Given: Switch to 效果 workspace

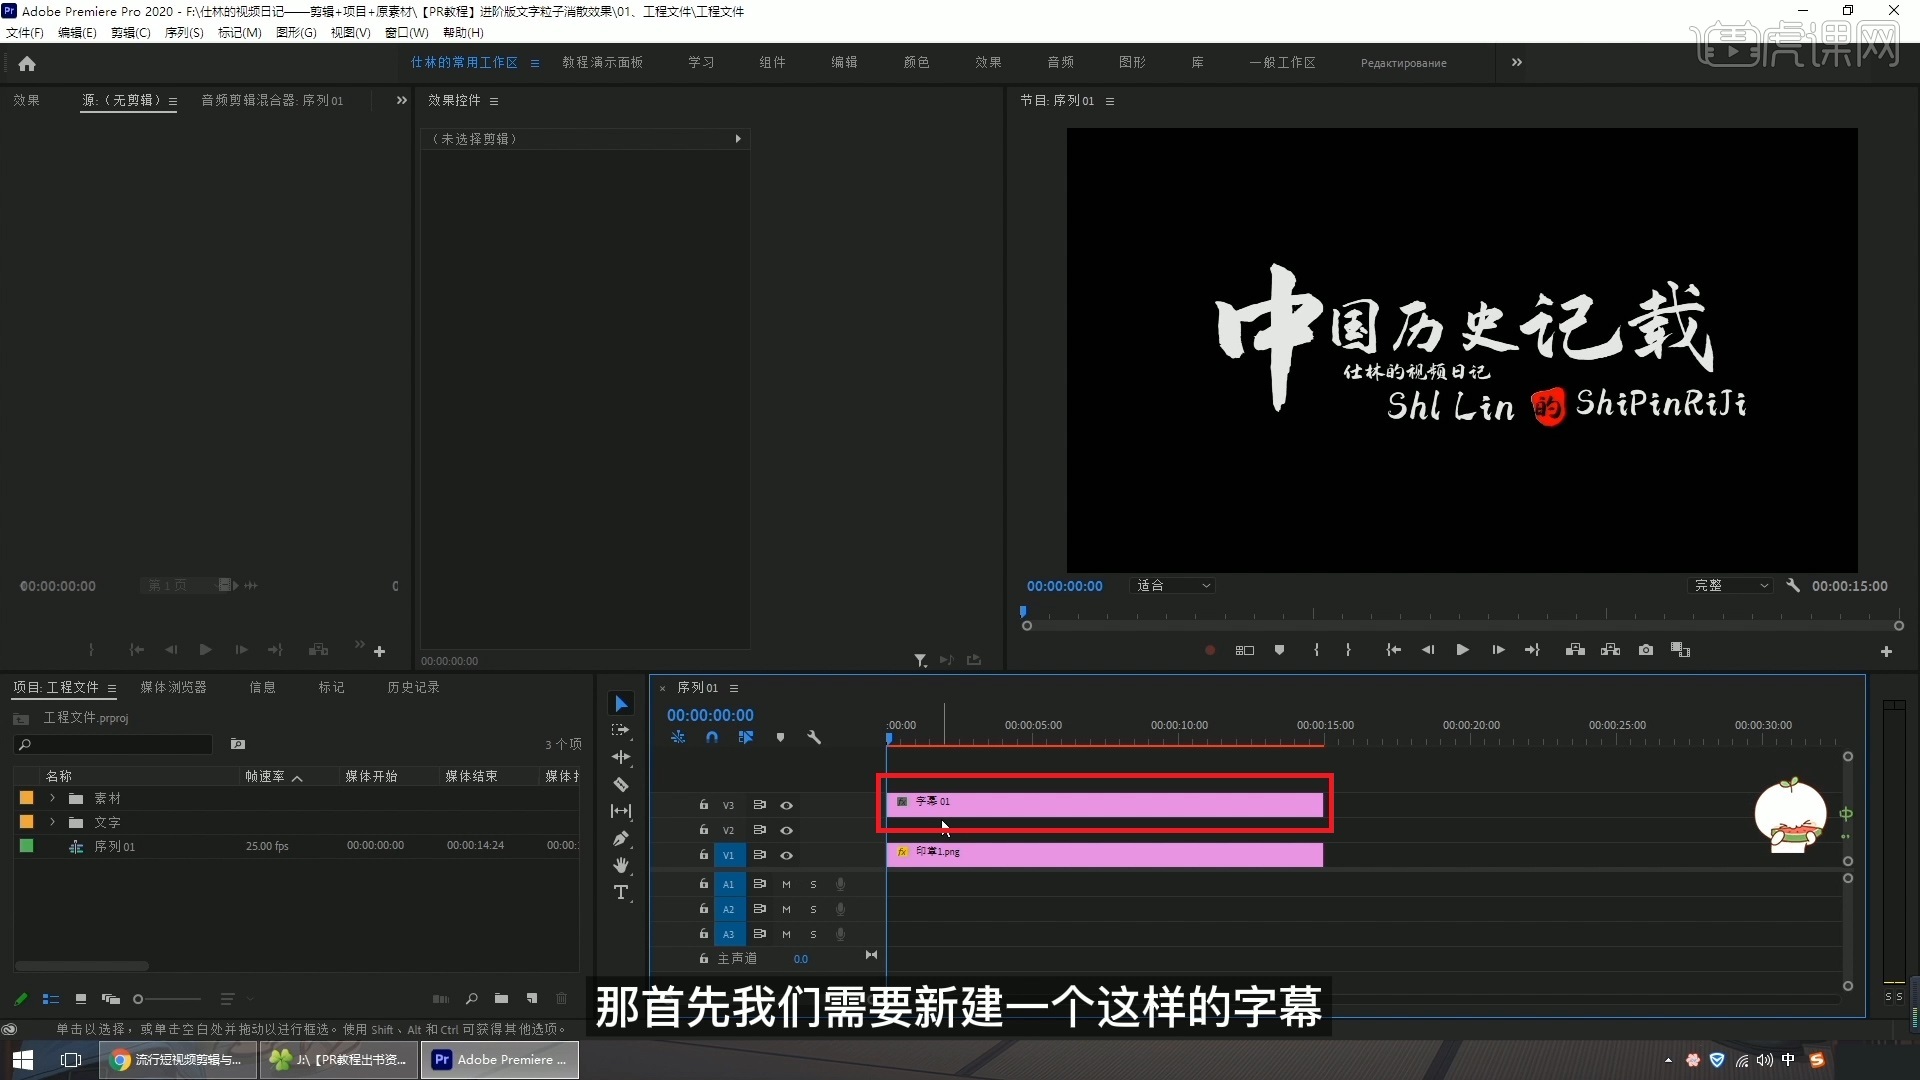Looking at the screenshot, I should [988, 62].
